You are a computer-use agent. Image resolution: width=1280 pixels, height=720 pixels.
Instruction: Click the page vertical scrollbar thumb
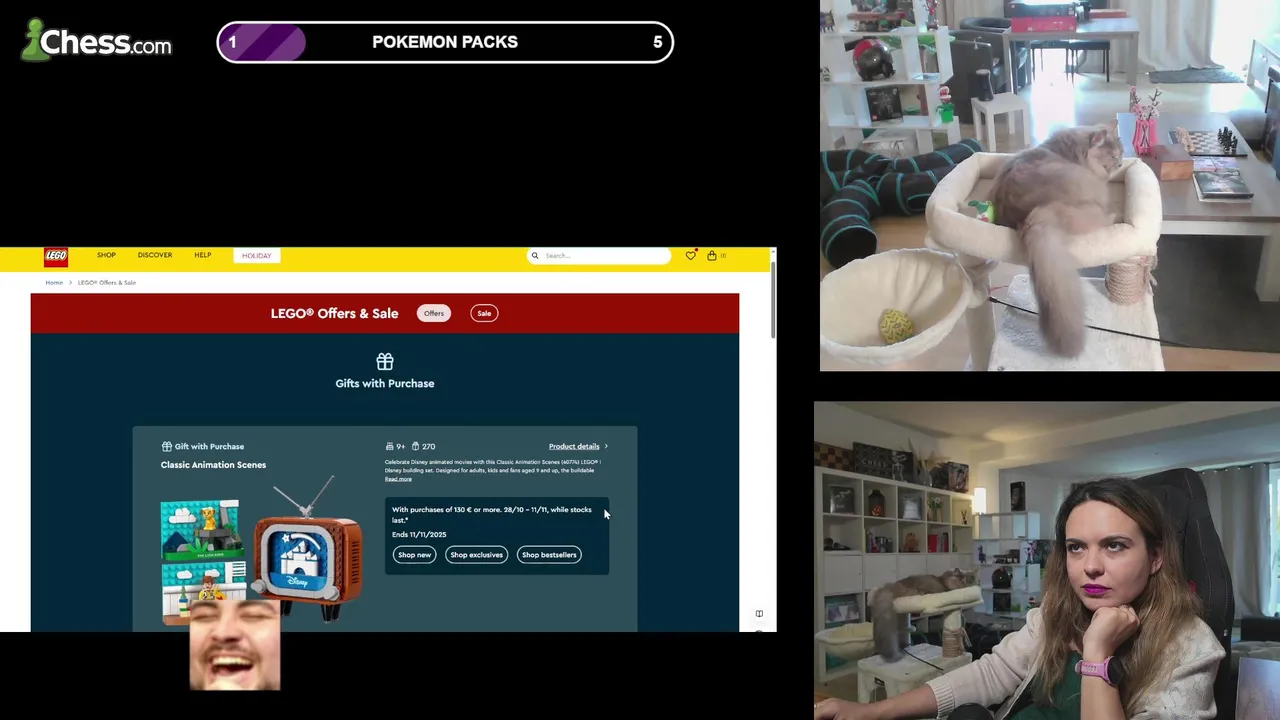[x=773, y=300]
